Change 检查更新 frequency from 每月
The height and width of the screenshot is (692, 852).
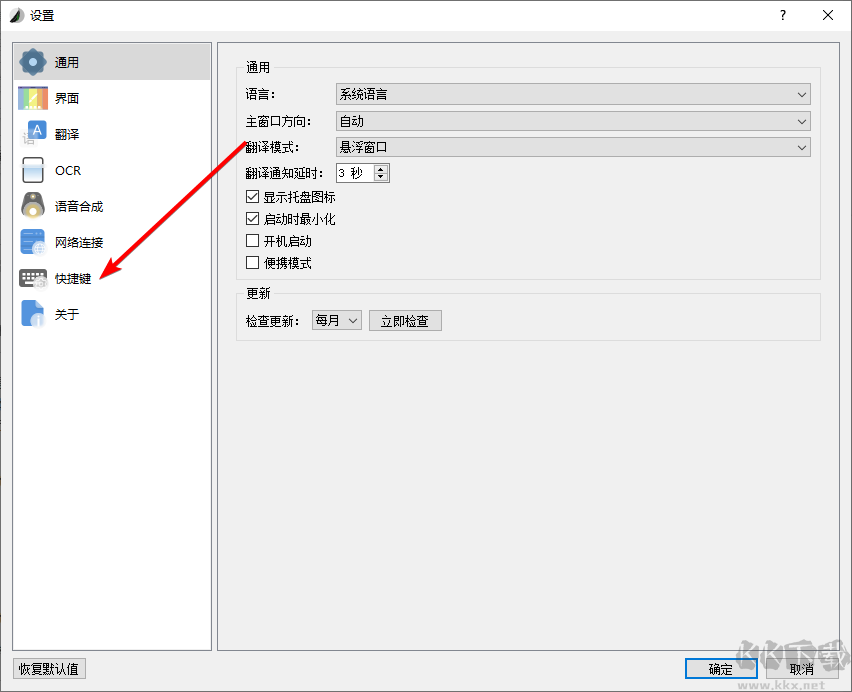[336, 320]
